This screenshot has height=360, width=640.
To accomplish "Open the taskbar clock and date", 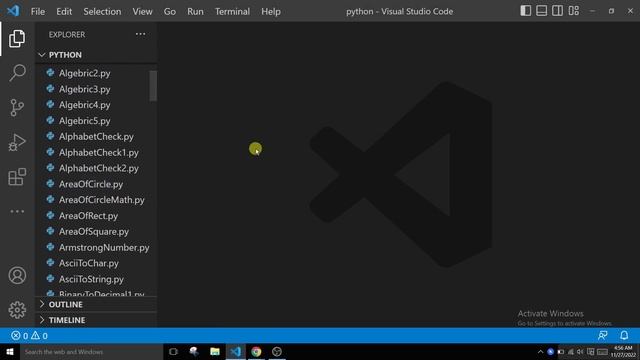I will [x=623, y=352].
